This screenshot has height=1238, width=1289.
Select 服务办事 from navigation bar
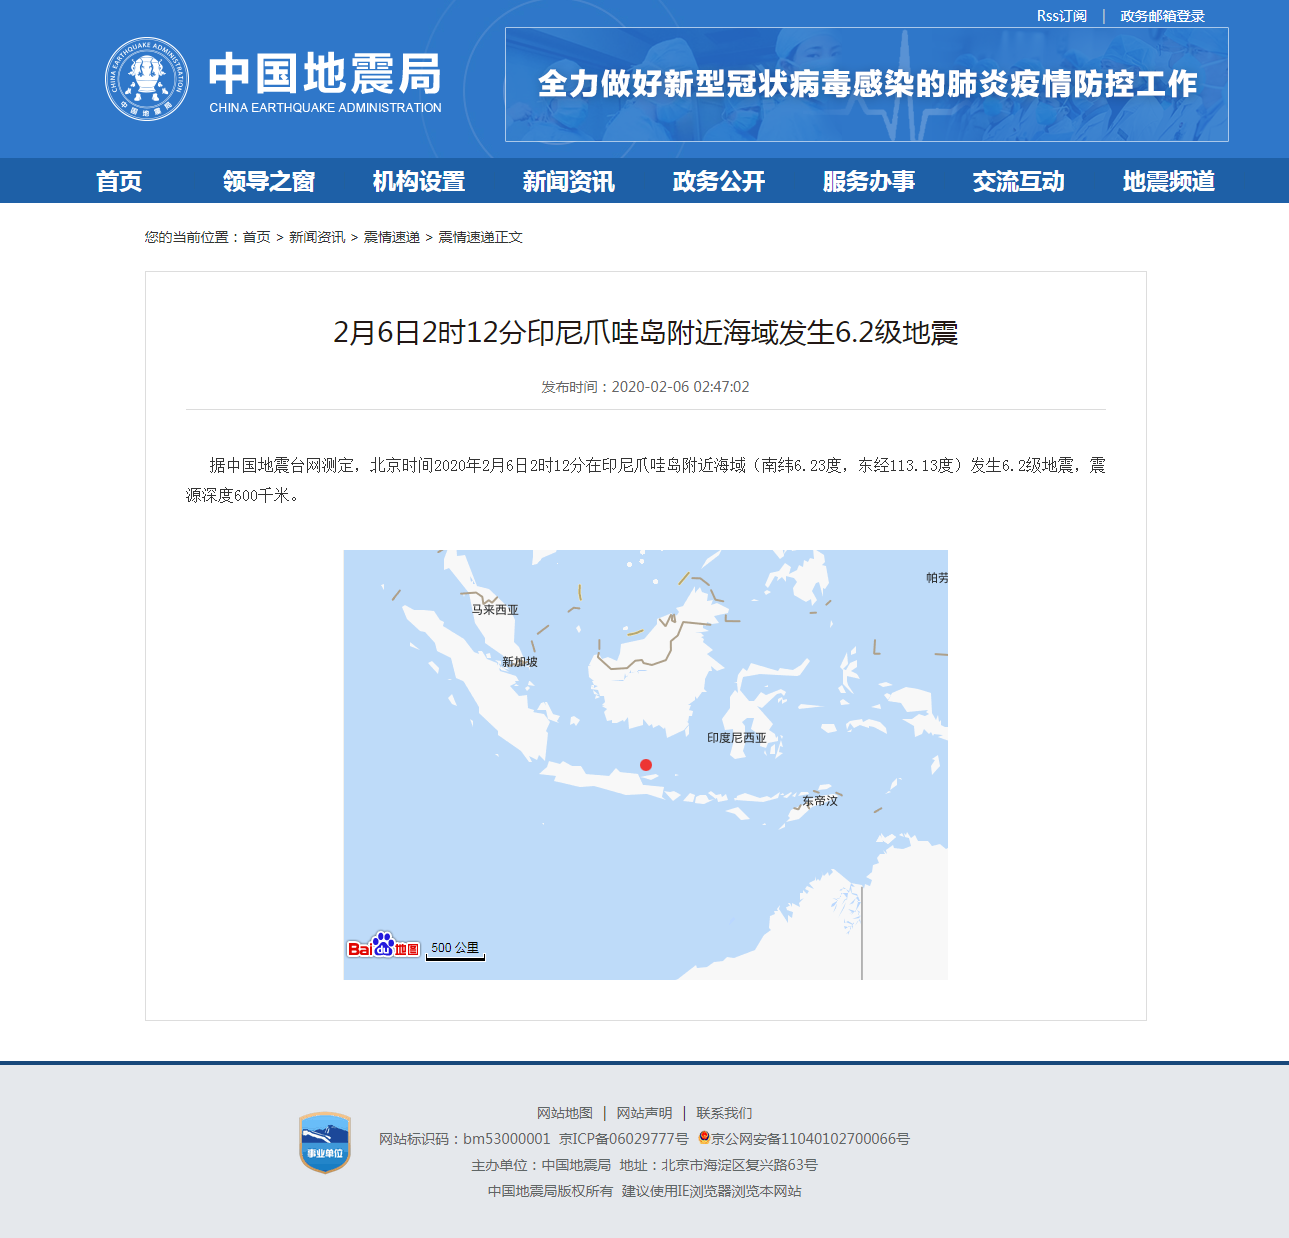[x=869, y=181]
